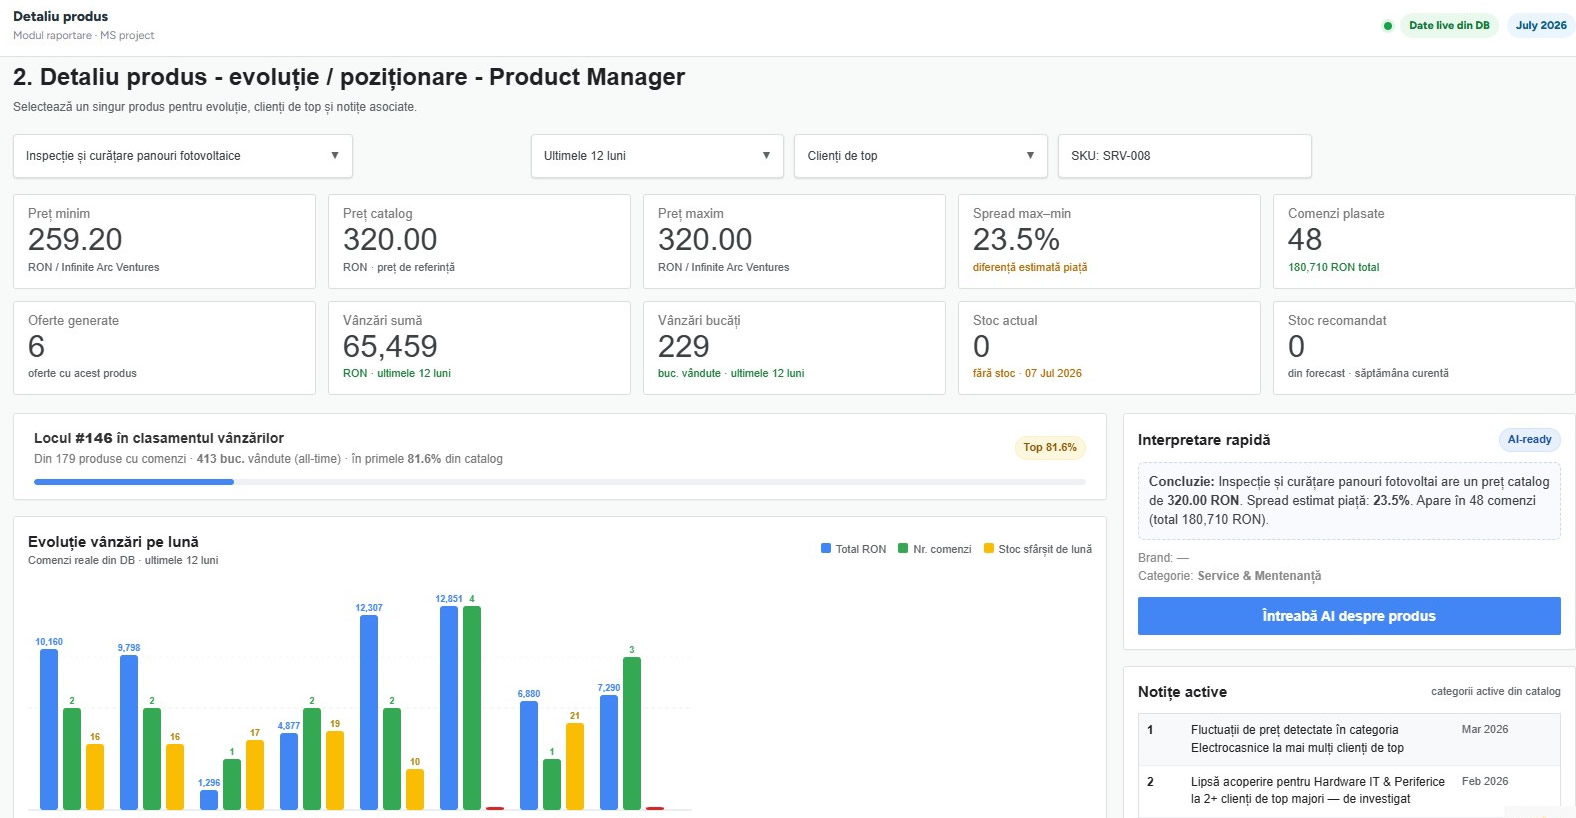Viewport: 1576px width, 818px height.
Task: Click Întreabă AI despre produs button
Action: (1349, 616)
